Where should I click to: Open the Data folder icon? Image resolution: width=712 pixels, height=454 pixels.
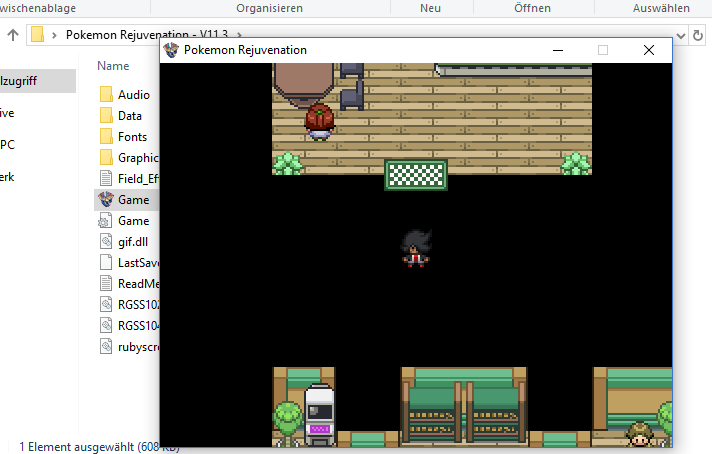106,116
